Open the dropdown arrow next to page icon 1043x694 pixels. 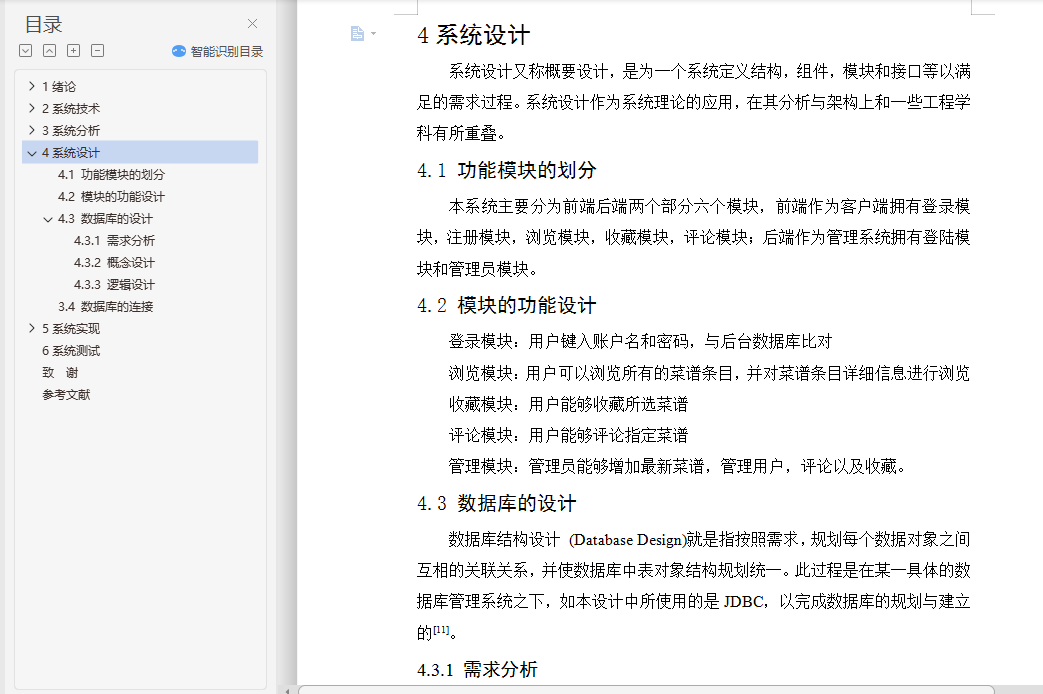click(x=373, y=33)
